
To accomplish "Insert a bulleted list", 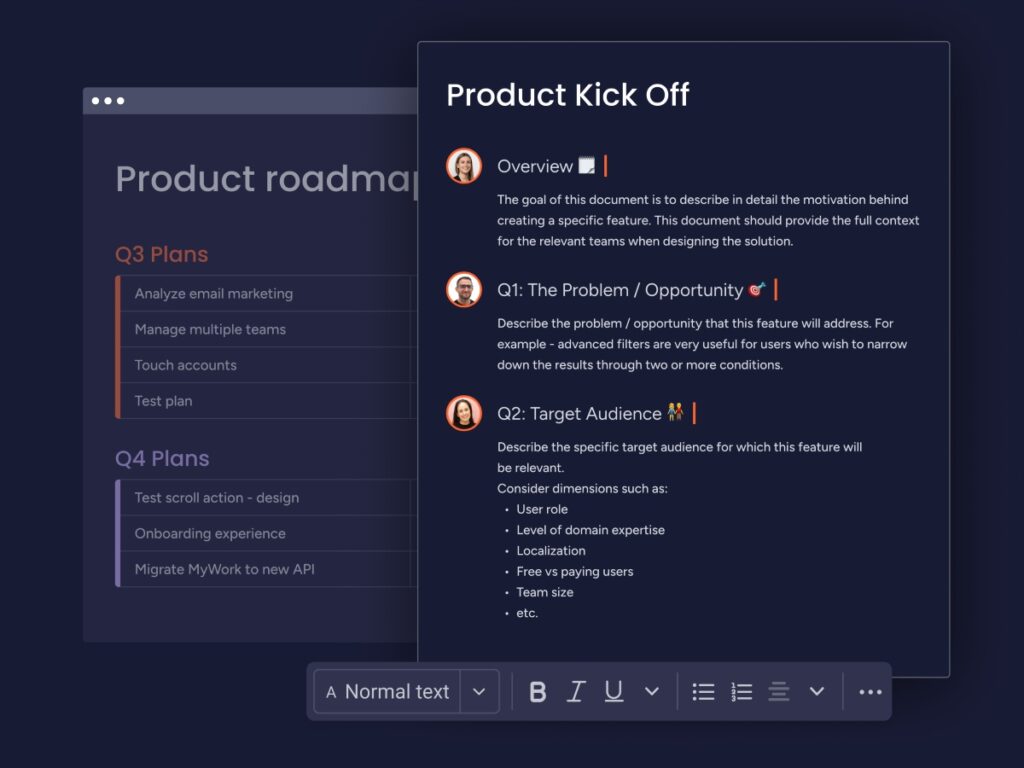I will 703,691.
